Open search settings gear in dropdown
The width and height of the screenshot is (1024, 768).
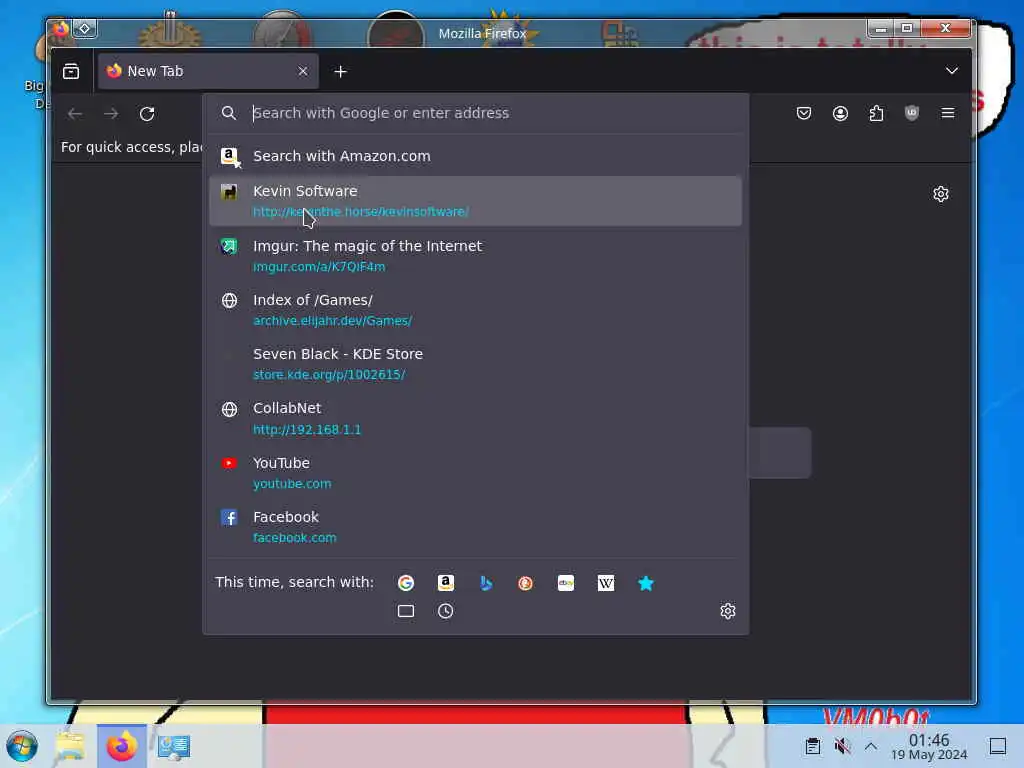pyautogui.click(x=728, y=611)
